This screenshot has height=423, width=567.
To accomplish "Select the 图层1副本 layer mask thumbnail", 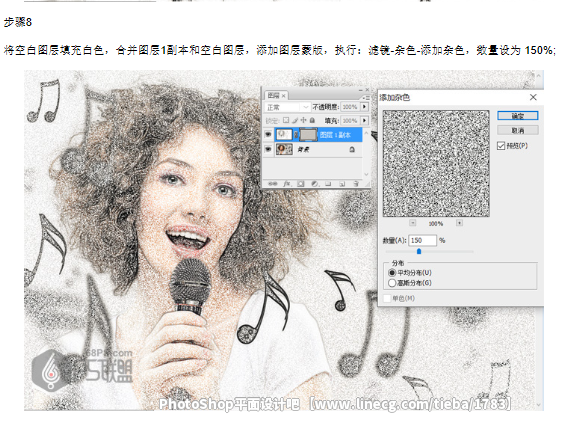I will coord(308,134).
